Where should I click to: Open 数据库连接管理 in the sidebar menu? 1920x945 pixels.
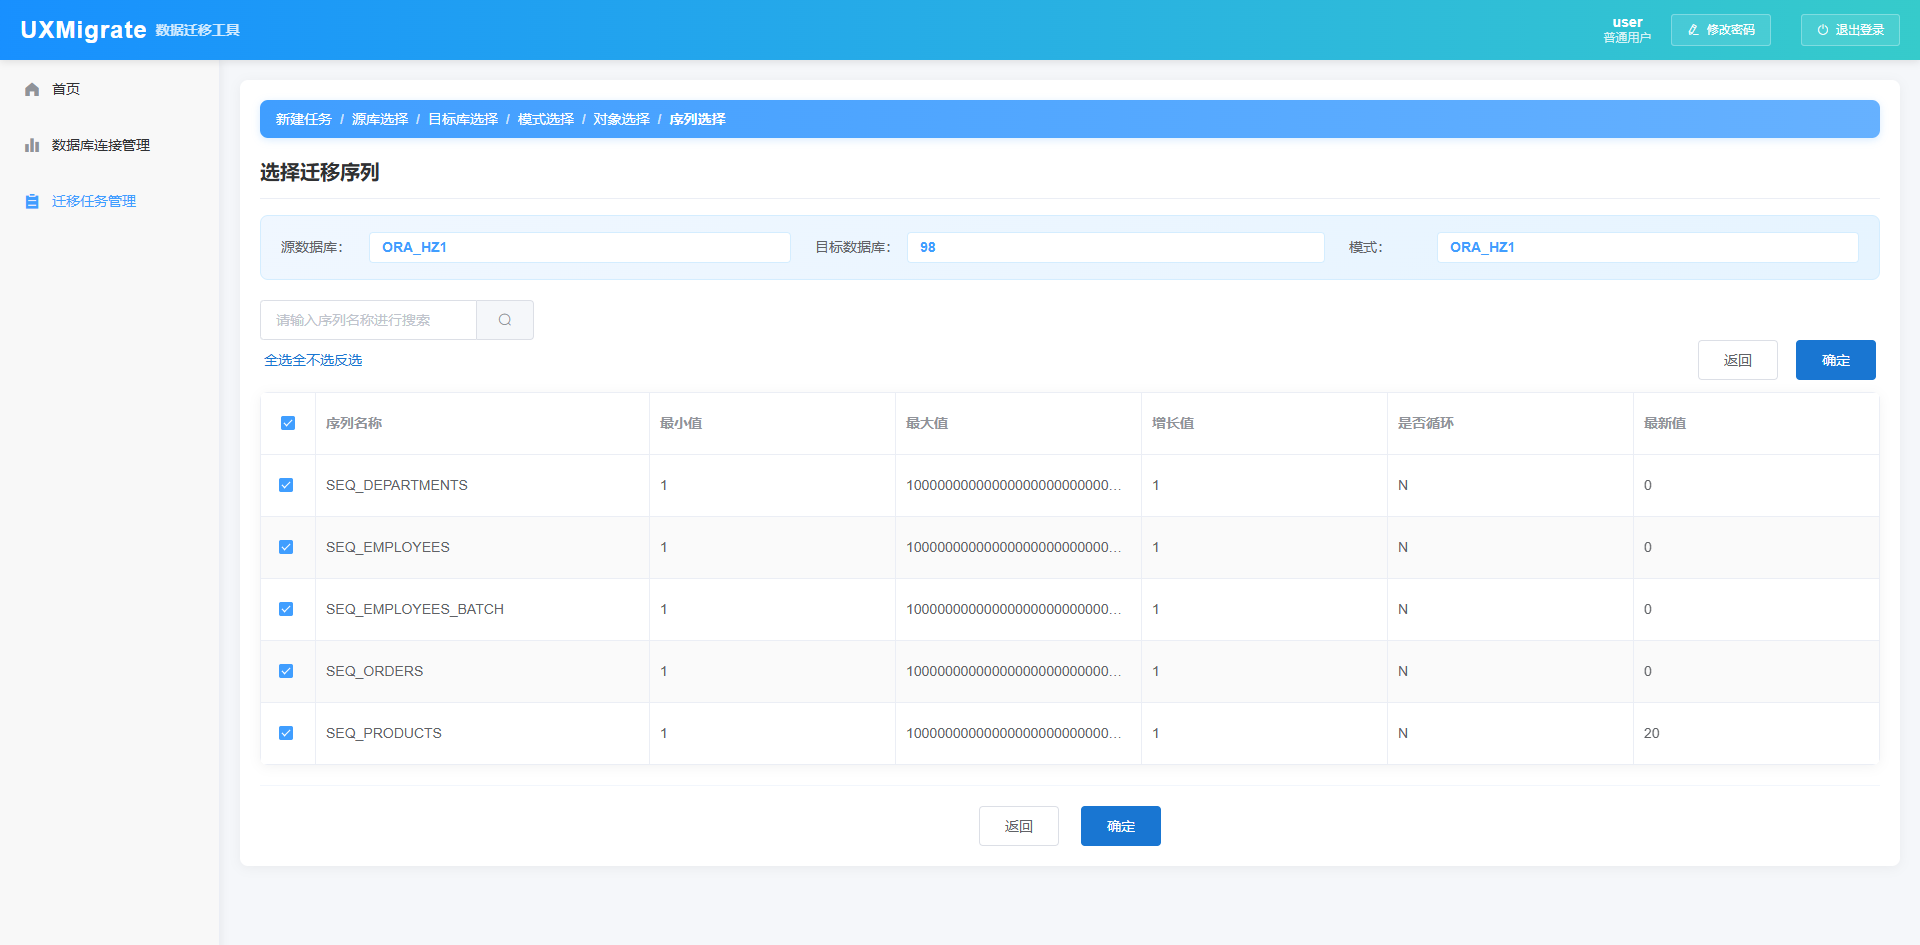coord(101,145)
